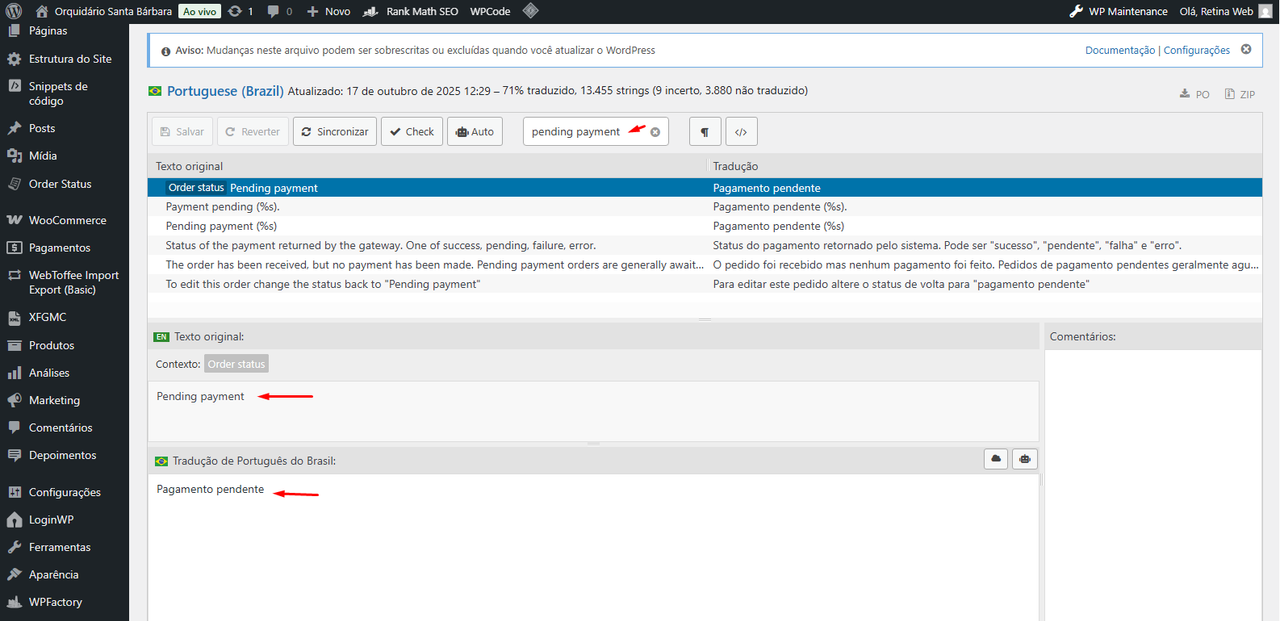Open the WordPress logo menu
Image resolution: width=1280 pixels, height=621 pixels.
[14, 11]
